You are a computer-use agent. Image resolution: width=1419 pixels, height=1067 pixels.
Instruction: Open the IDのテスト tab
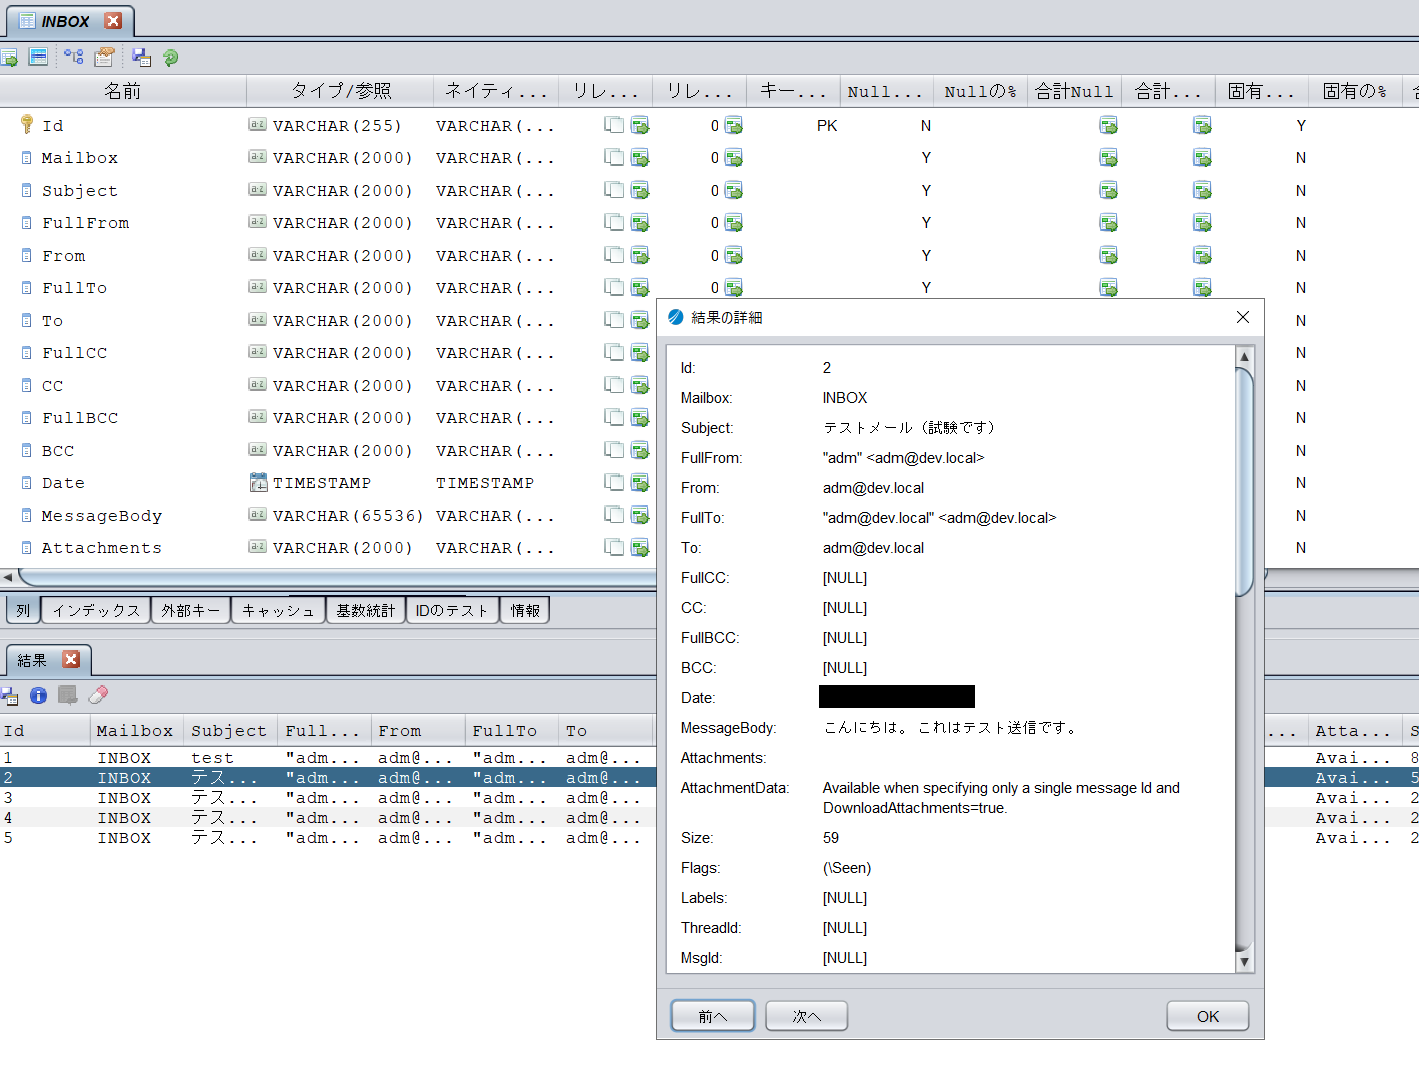[452, 610]
